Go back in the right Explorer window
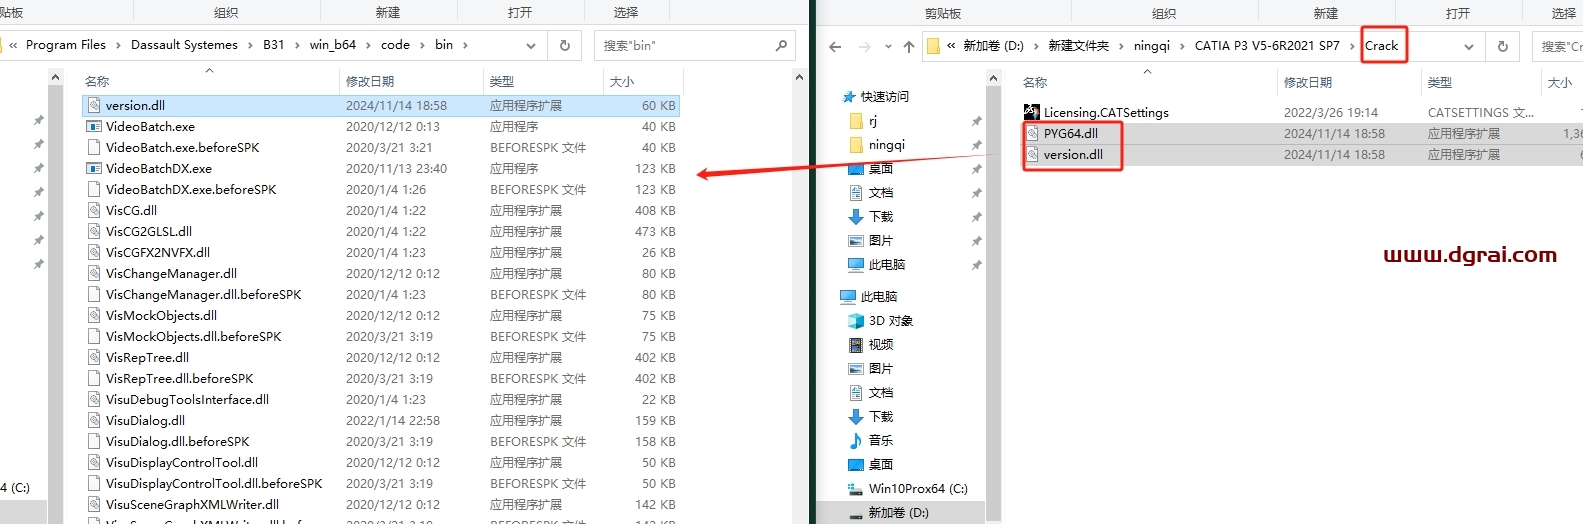 coord(835,46)
